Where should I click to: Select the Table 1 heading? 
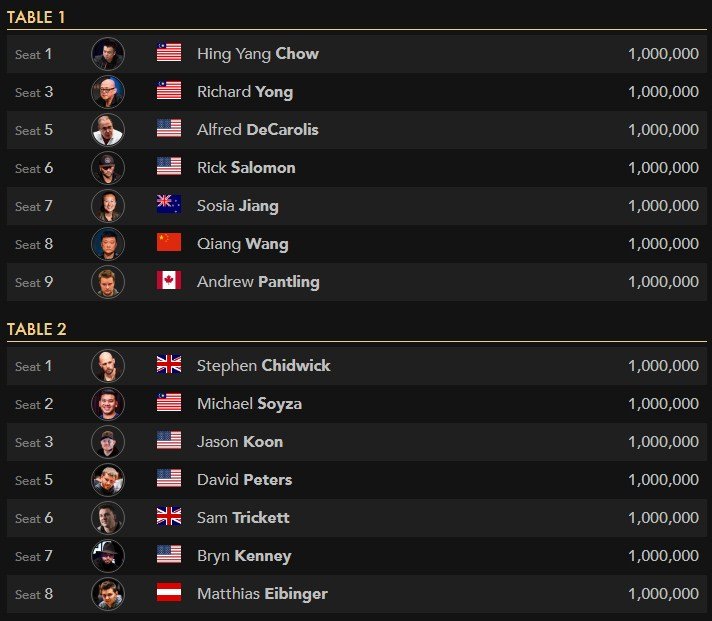(37, 17)
